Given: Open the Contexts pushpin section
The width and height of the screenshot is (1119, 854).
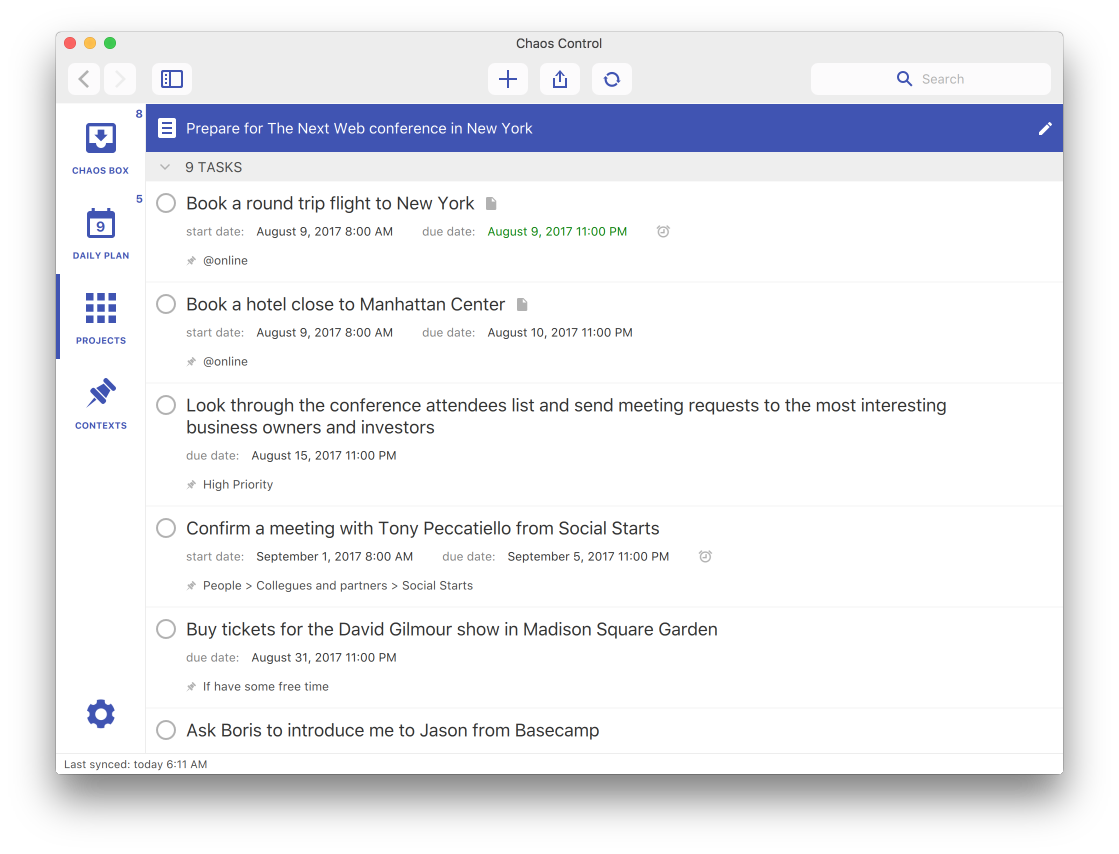Looking at the screenshot, I should coord(101,402).
